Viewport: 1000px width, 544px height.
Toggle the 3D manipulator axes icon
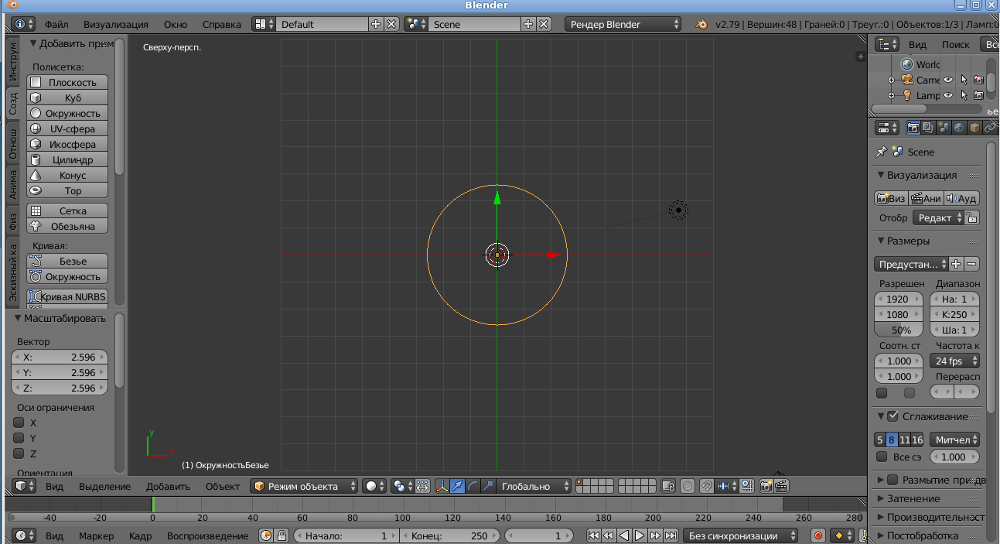click(x=442, y=486)
